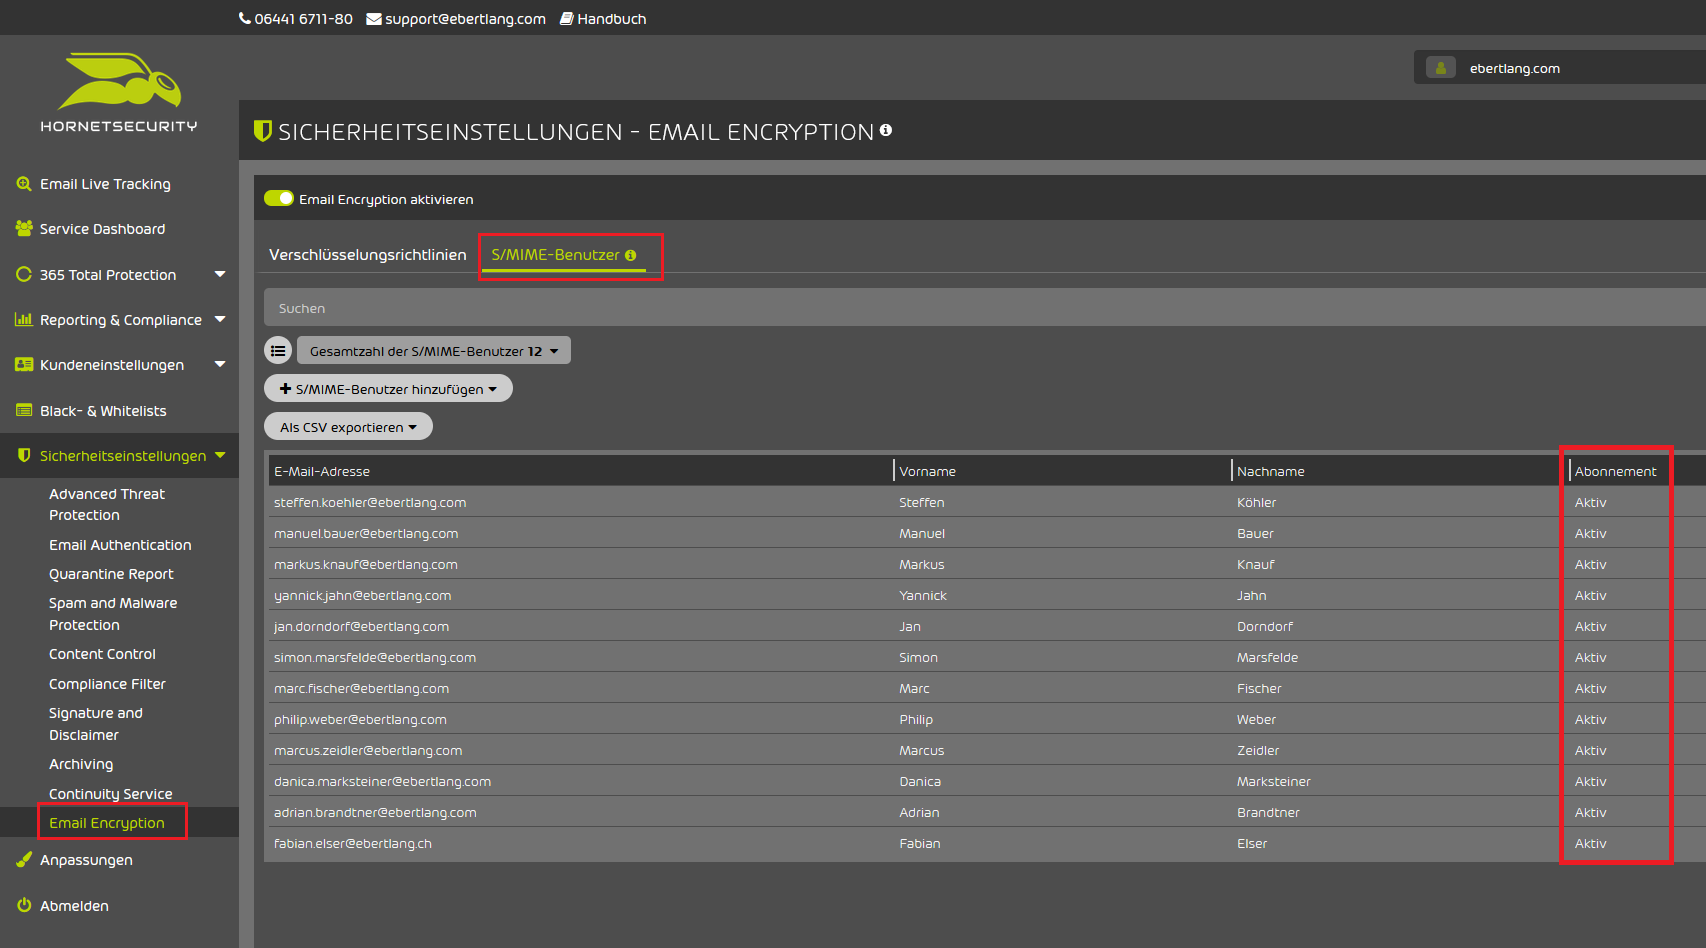Open Spam and Malware Protection

tap(113, 614)
